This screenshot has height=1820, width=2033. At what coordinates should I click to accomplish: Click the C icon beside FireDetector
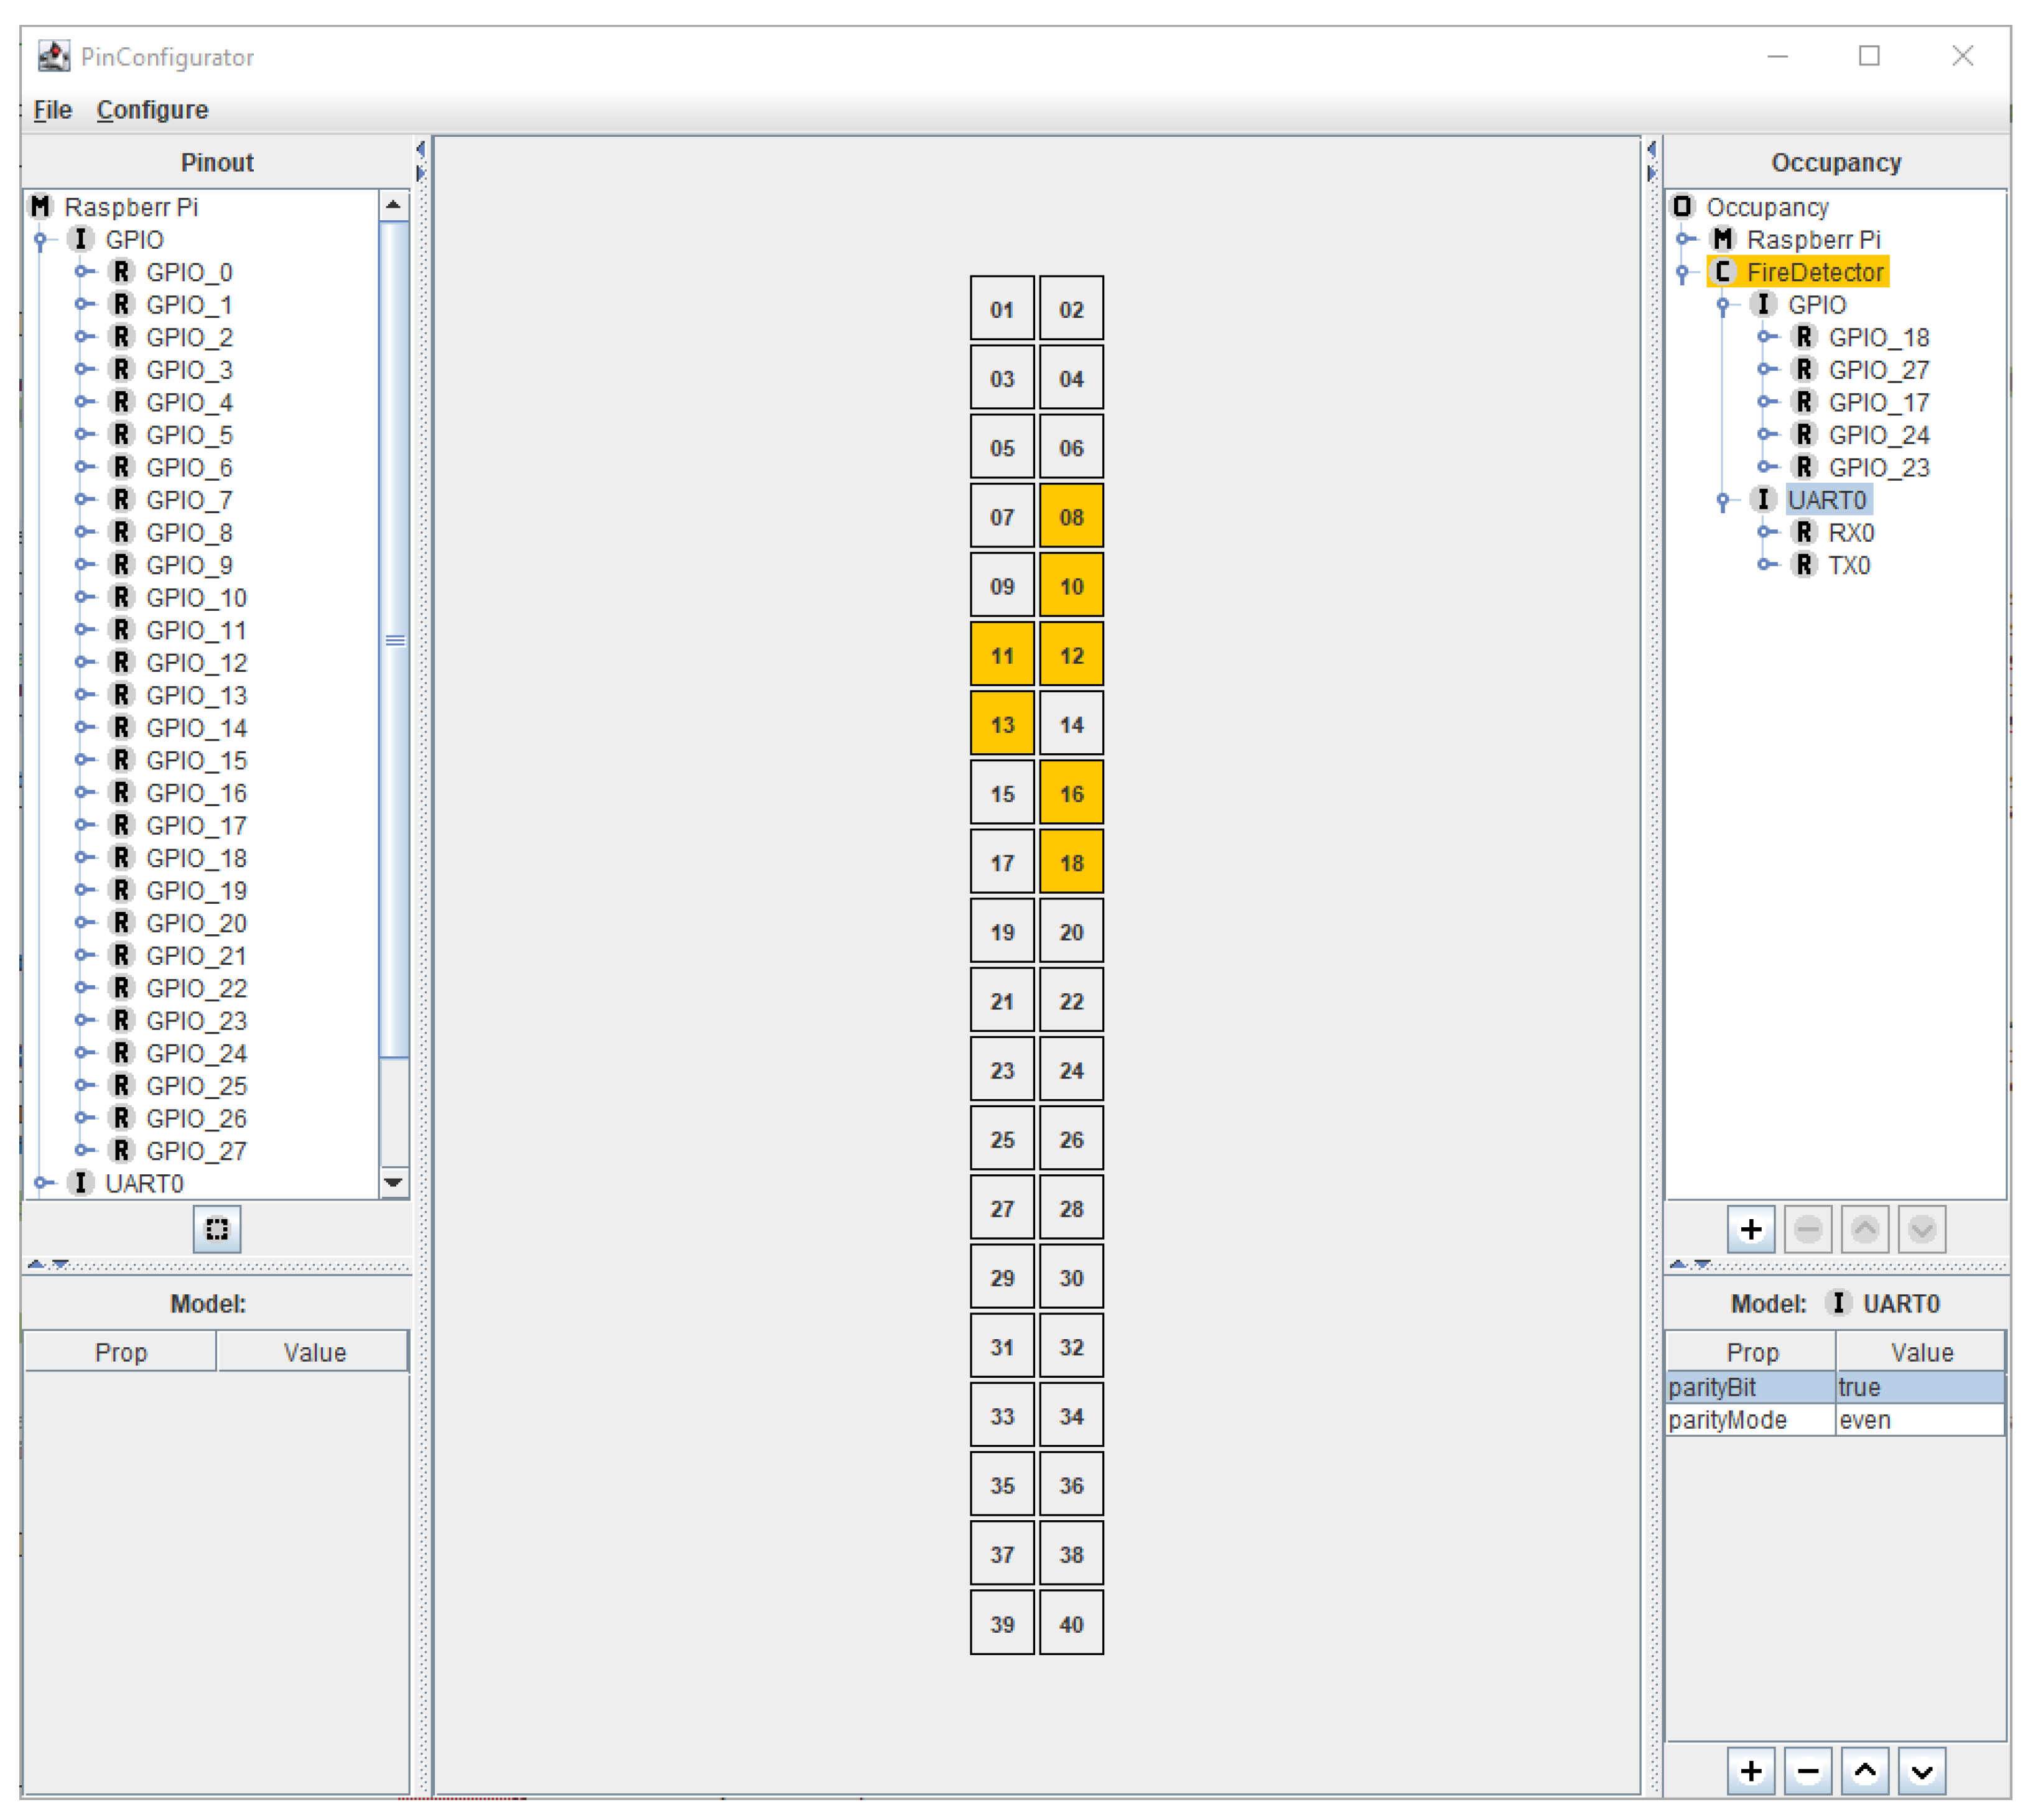click(1722, 272)
